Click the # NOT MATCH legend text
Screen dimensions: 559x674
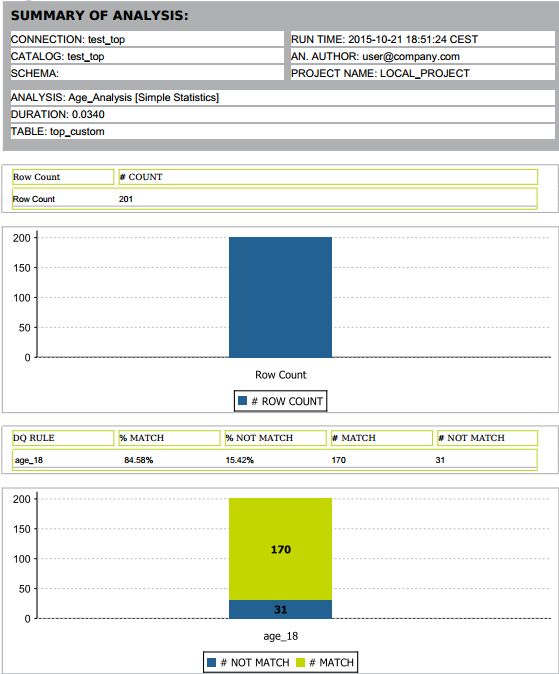(x=255, y=663)
